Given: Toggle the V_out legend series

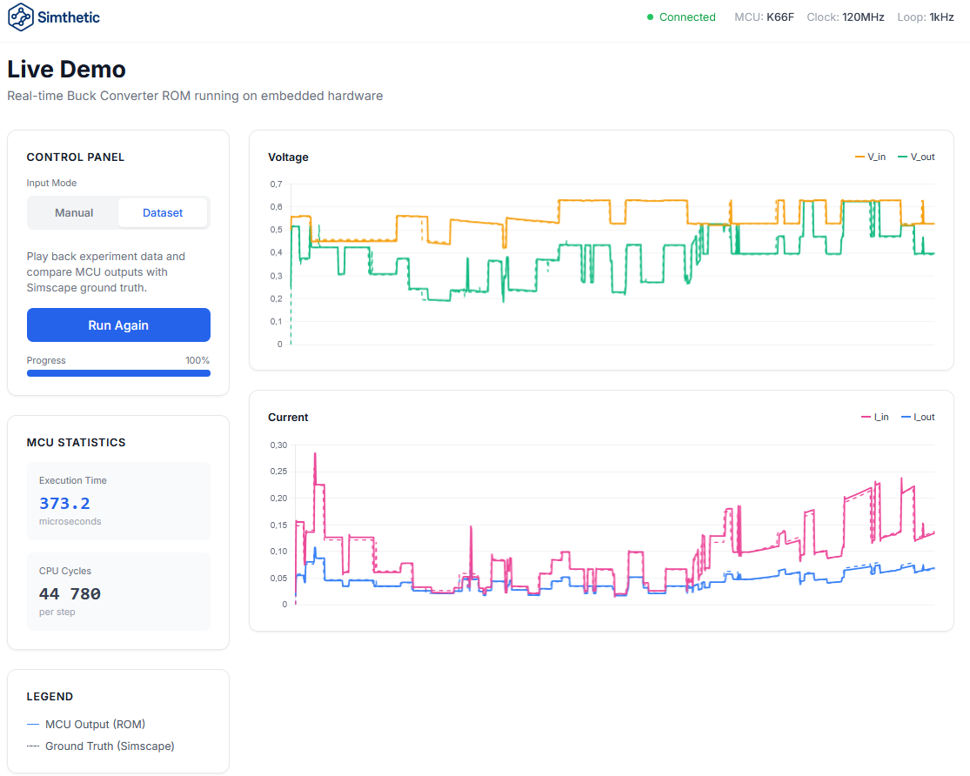Looking at the screenshot, I should click(917, 157).
